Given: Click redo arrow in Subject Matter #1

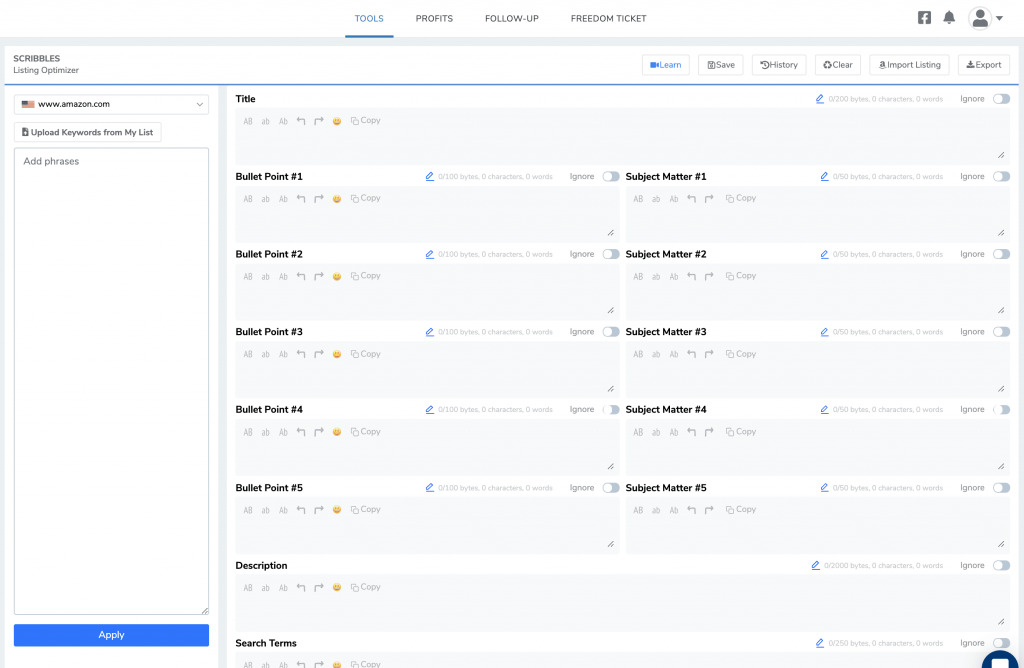Looking at the screenshot, I should pyautogui.click(x=709, y=199).
